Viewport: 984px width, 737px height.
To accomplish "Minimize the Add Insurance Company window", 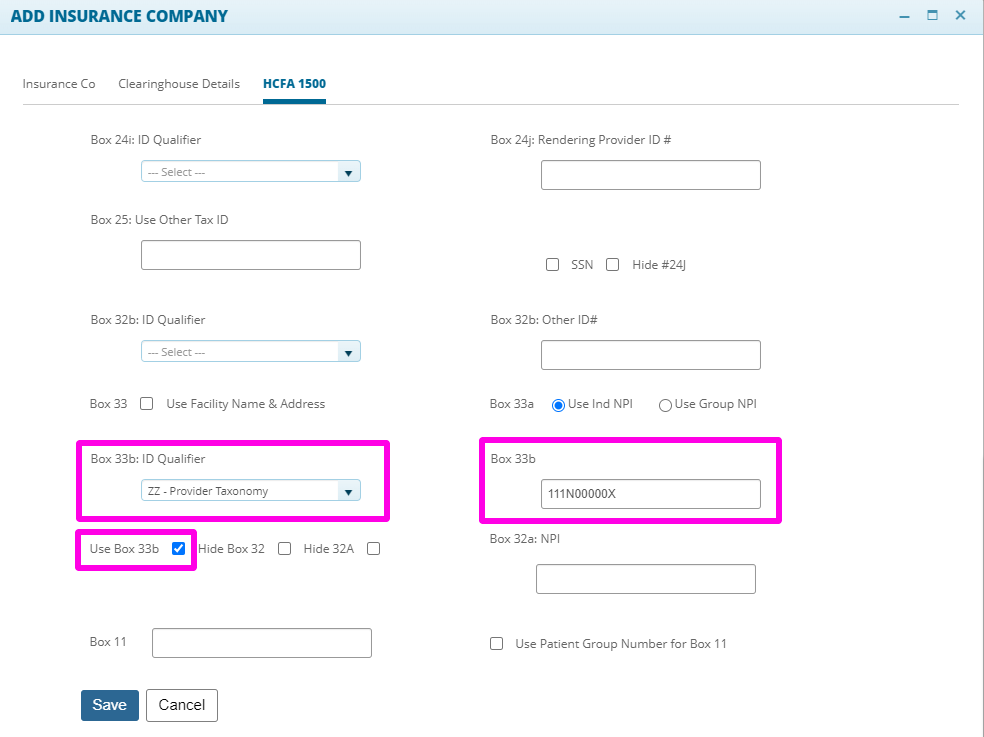I will coord(903,16).
